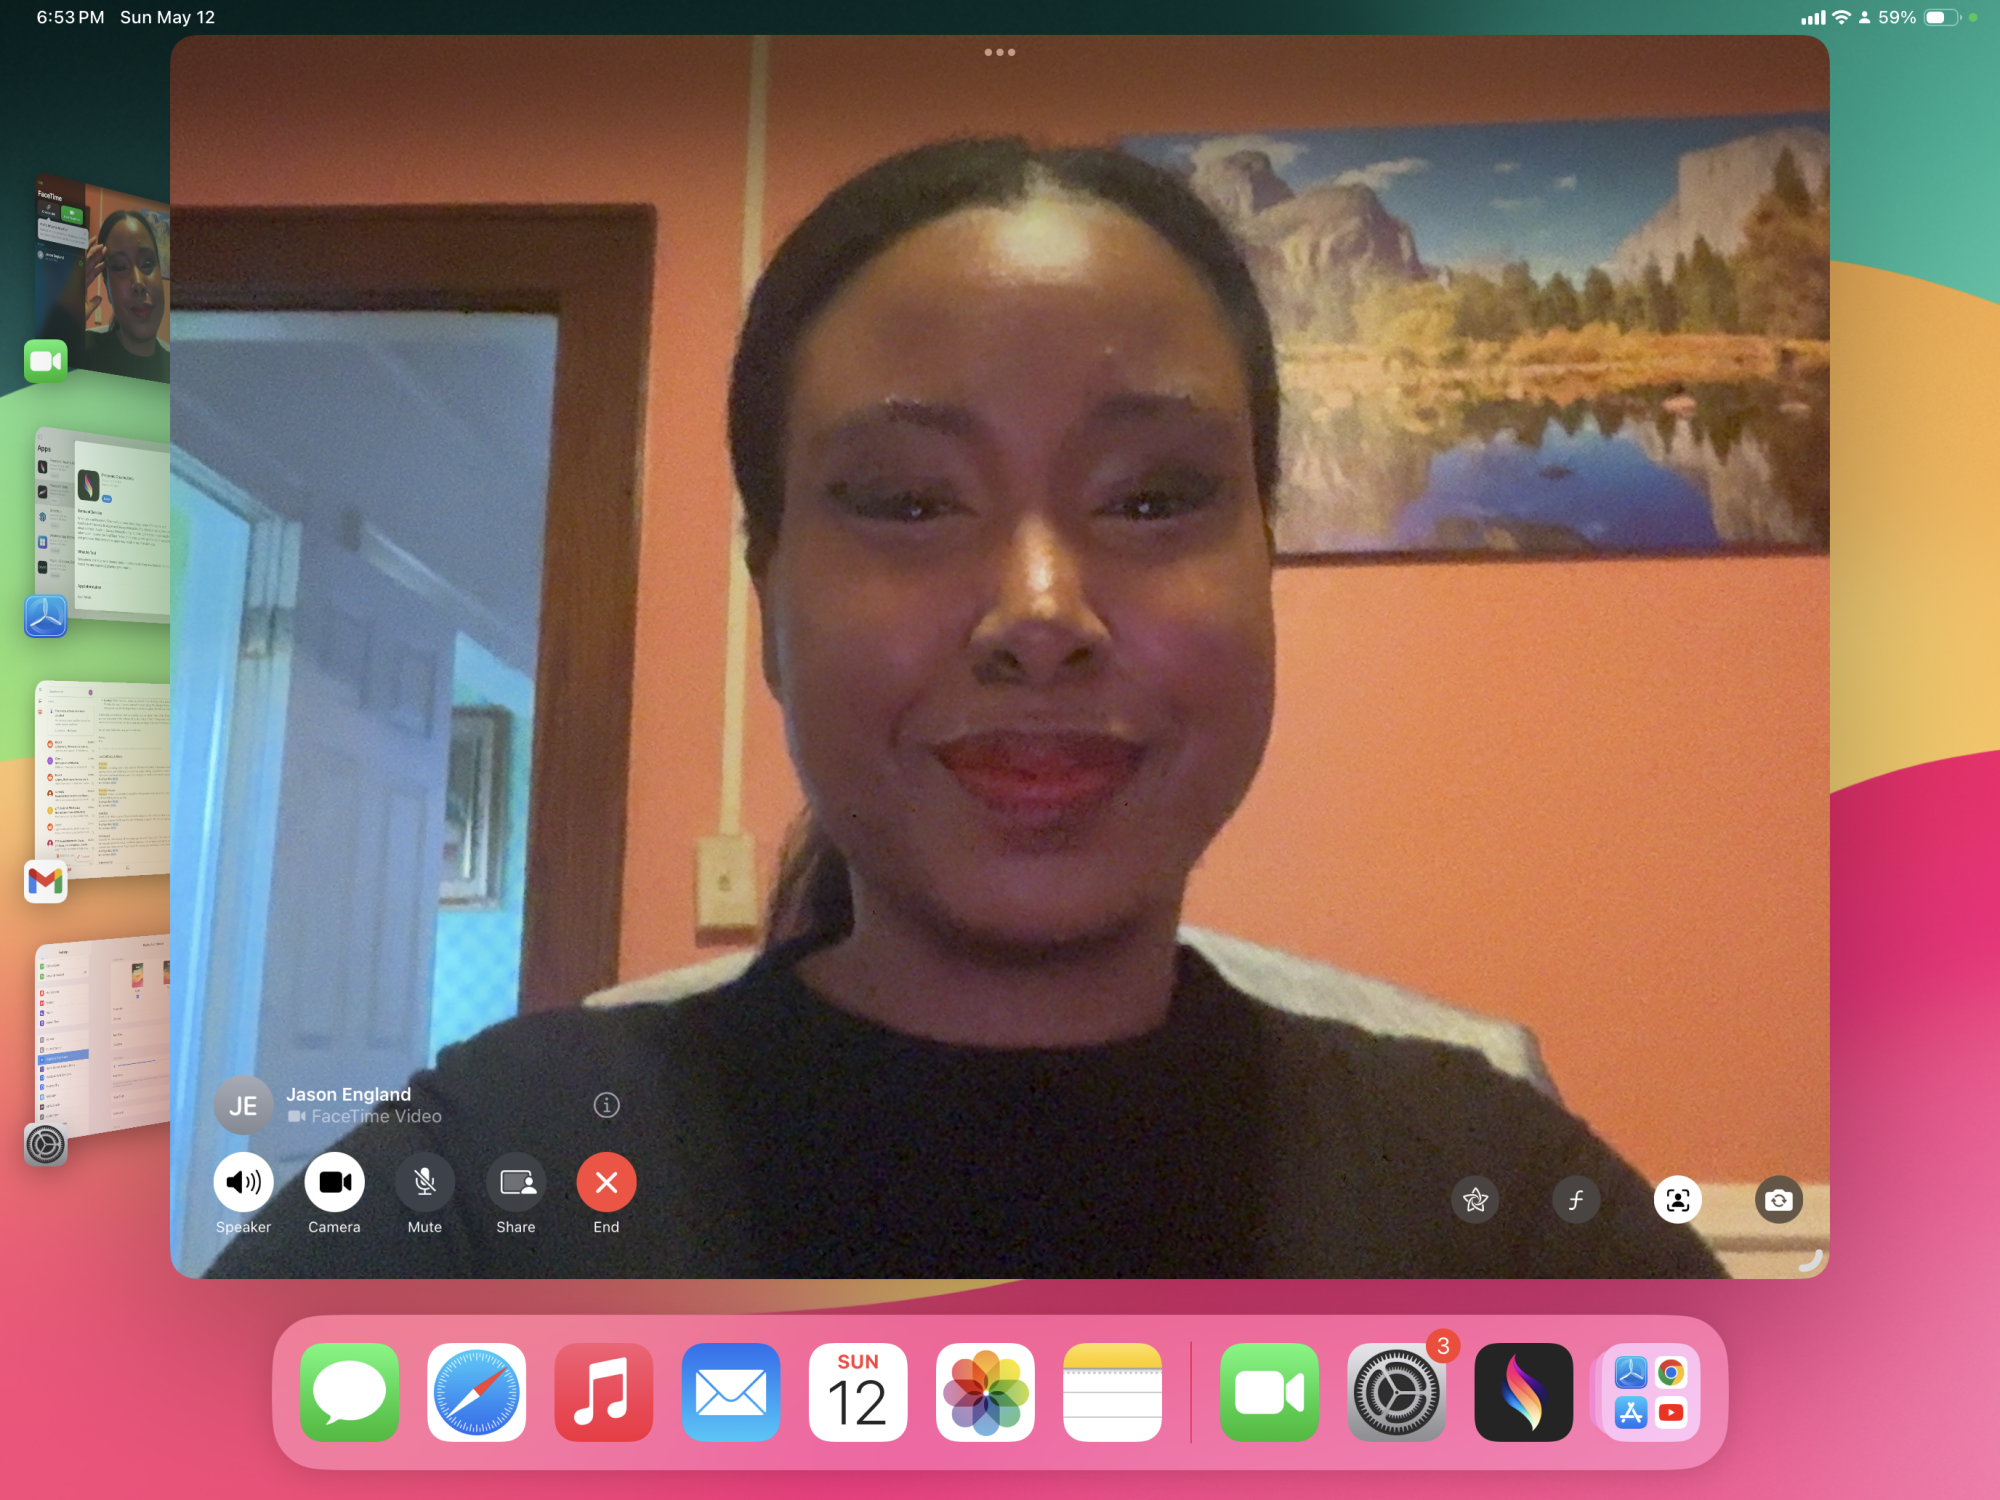This screenshot has height=1500, width=2000.
Task: Expand call options via the ellipsis
Action: coord(1000,52)
